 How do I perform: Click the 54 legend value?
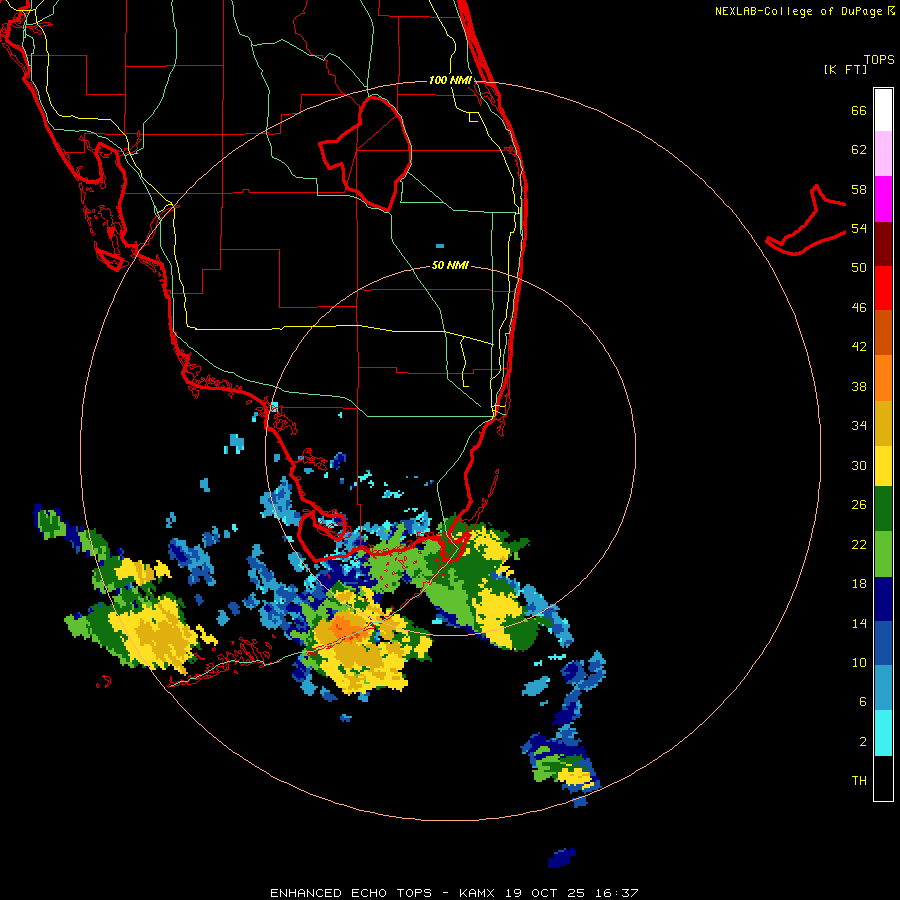coord(859,228)
